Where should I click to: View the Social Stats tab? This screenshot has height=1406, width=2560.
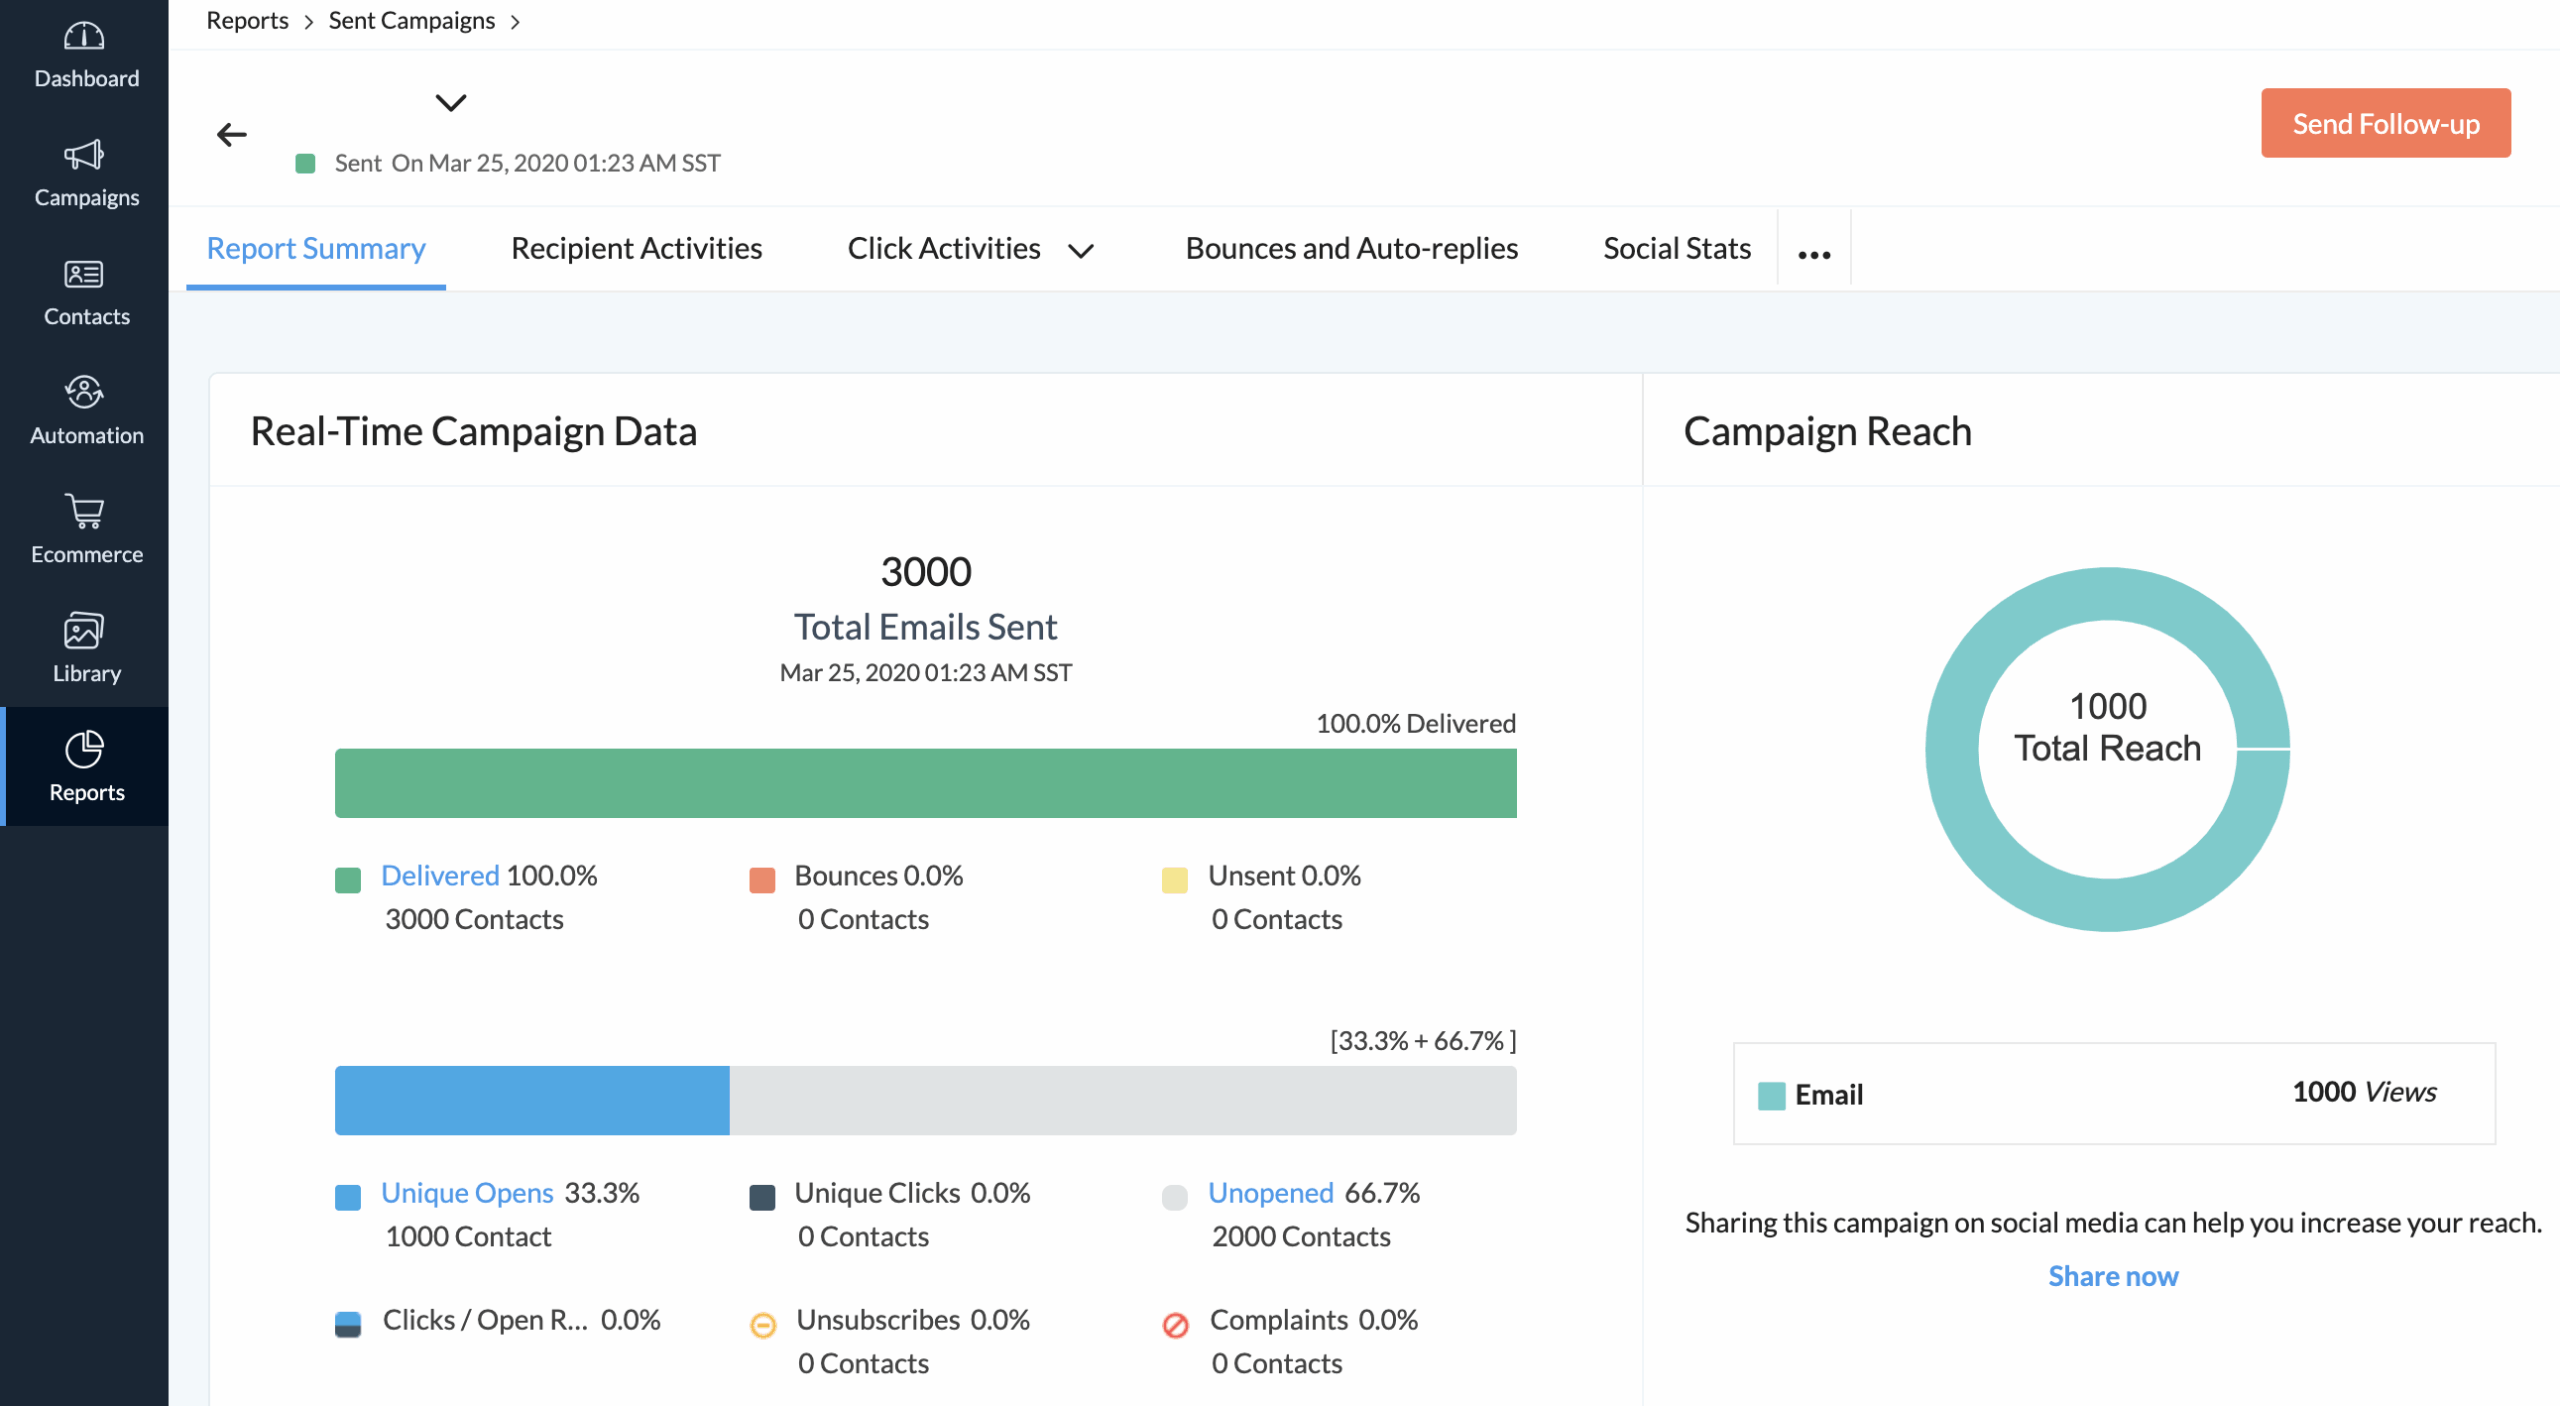point(1677,248)
